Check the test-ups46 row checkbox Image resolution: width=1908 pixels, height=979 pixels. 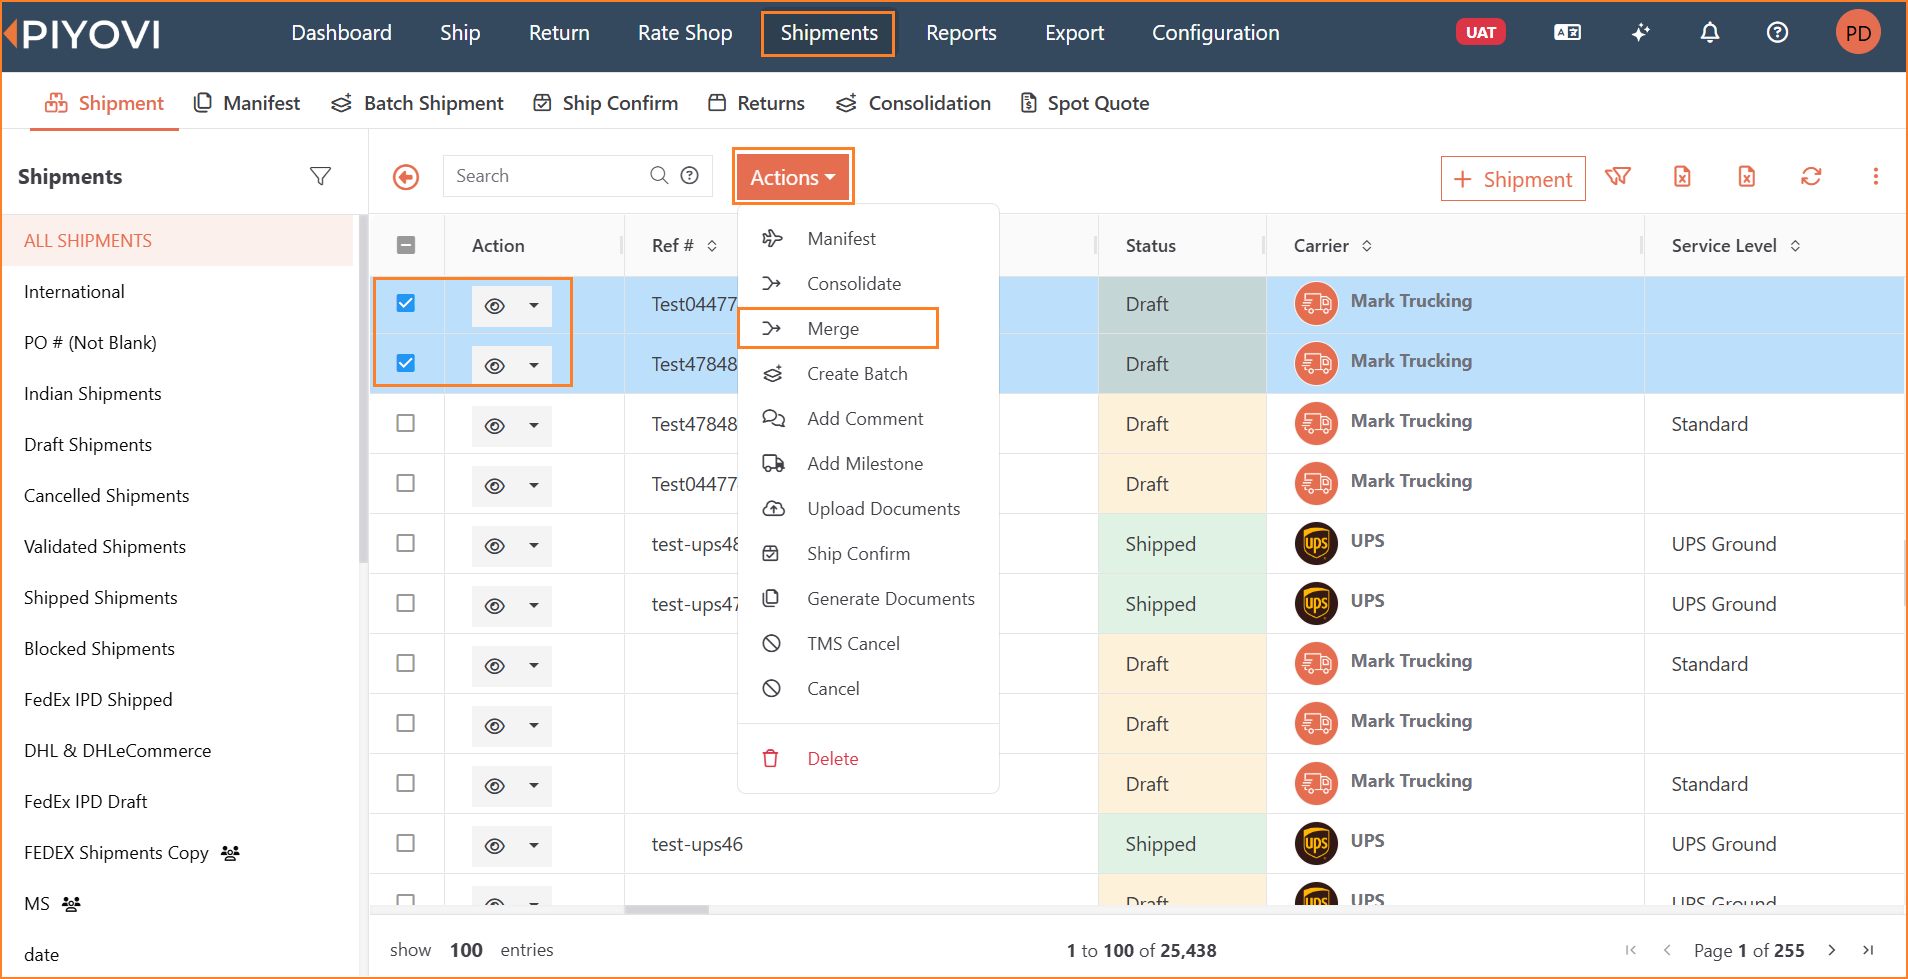pos(406,844)
